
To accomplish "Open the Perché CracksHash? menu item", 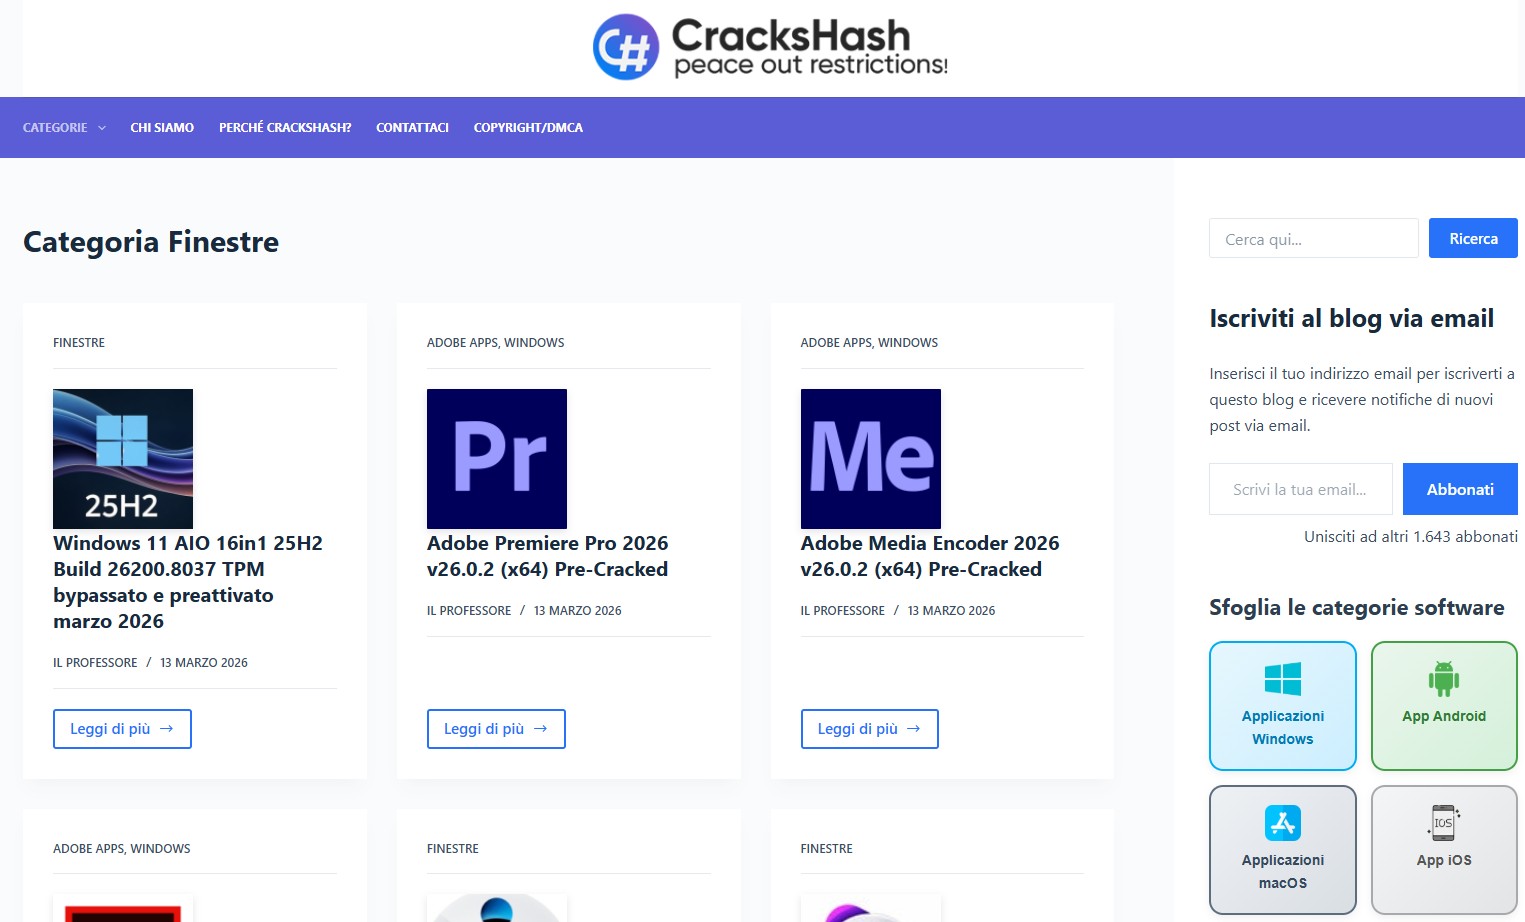I will [x=285, y=128].
